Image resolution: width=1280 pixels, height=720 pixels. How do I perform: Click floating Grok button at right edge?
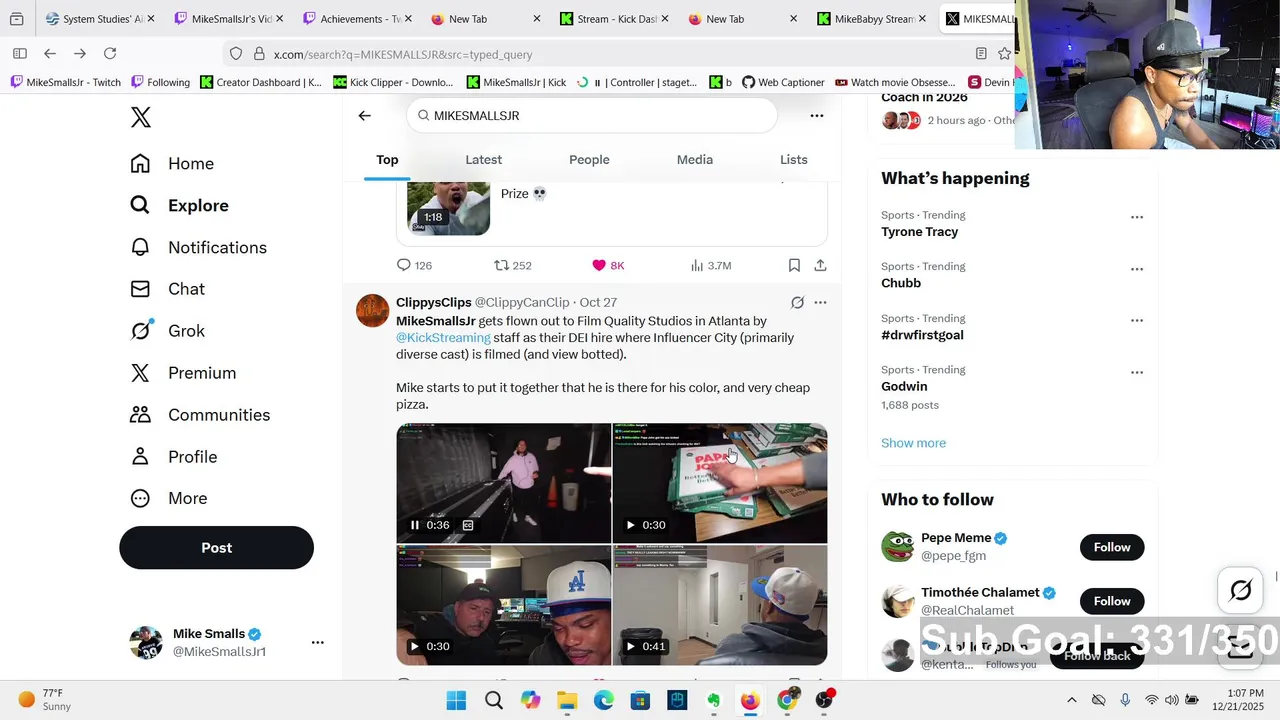[1240, 591]
